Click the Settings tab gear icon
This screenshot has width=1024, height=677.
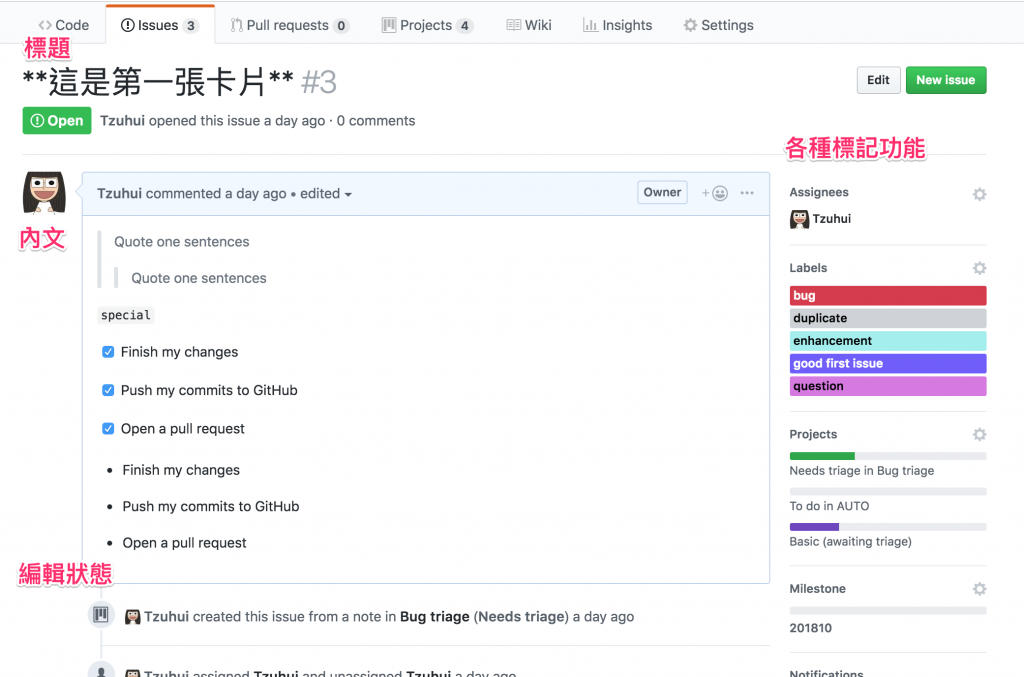click(690, 25)
